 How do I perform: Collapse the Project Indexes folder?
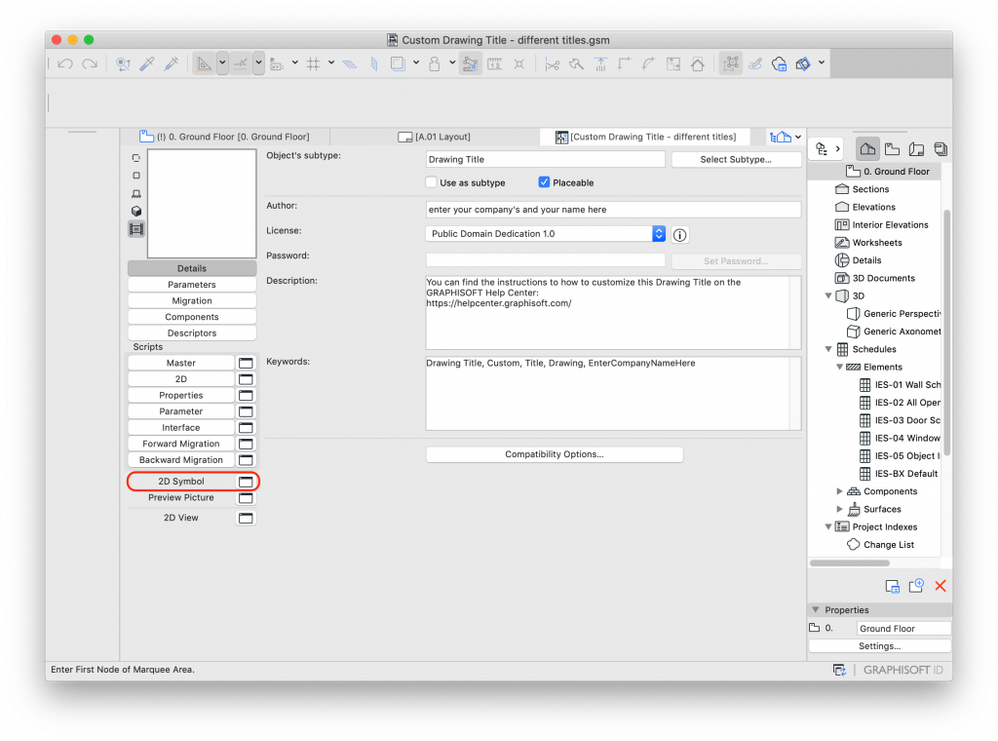click(828, 527)
